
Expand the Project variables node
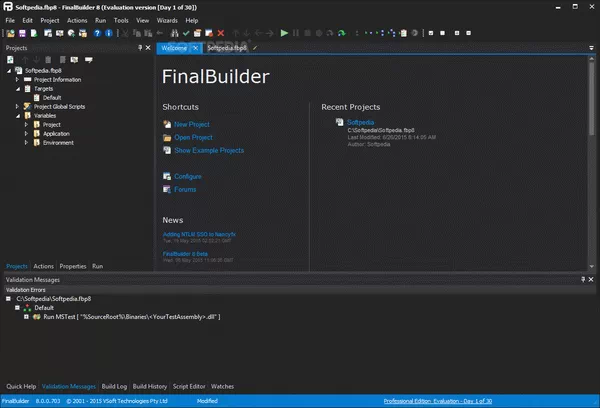point(26,124)
